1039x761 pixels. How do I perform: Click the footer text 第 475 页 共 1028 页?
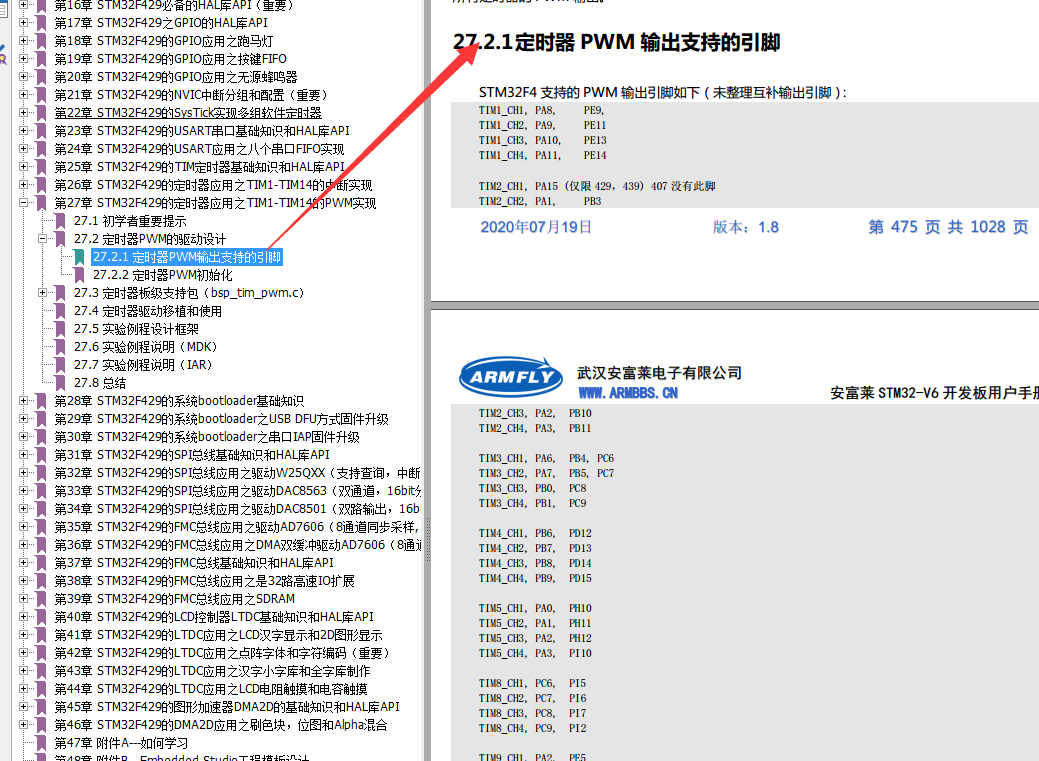(948, 227)
